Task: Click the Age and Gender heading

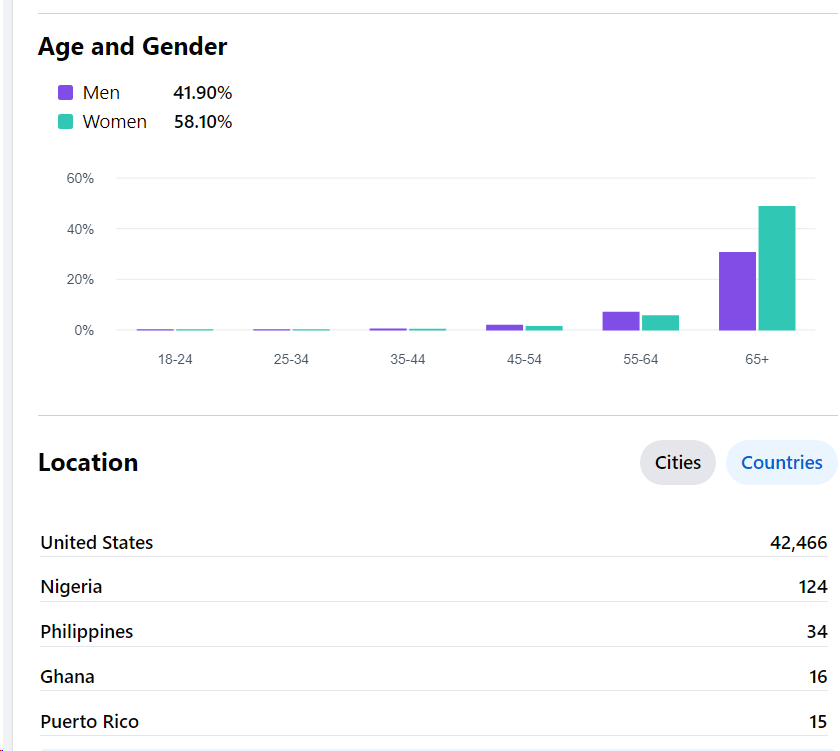Action: click(x=132, y=47)
